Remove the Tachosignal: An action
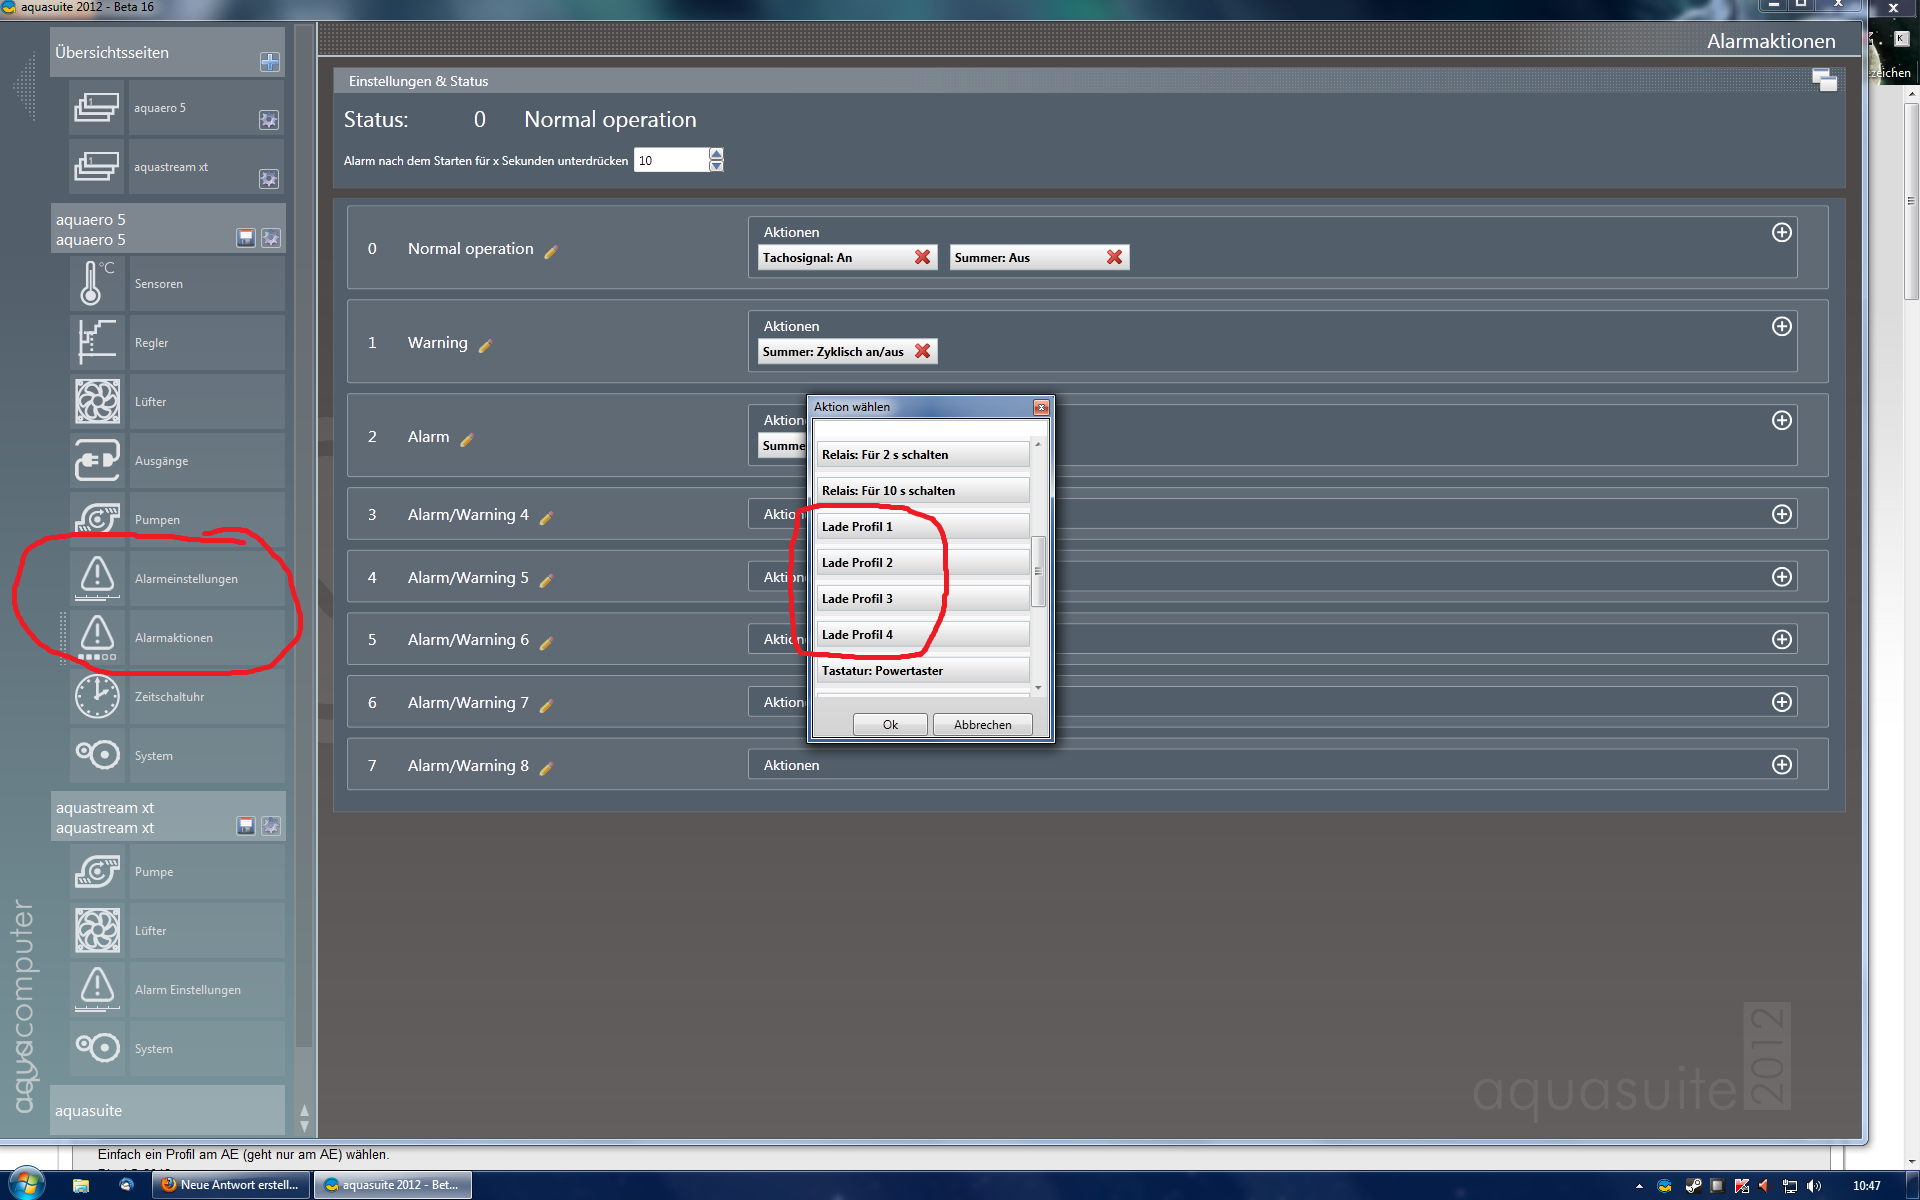Screen dimensions: 1920x1200 tap(922, 258)
